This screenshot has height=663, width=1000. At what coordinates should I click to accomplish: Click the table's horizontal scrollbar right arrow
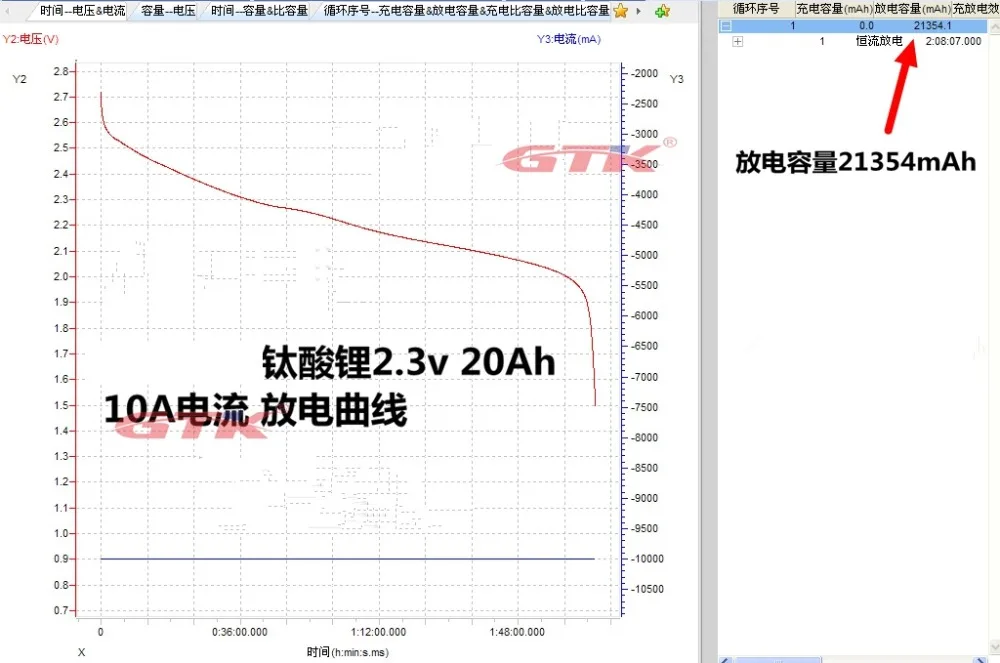click(981, 659)
